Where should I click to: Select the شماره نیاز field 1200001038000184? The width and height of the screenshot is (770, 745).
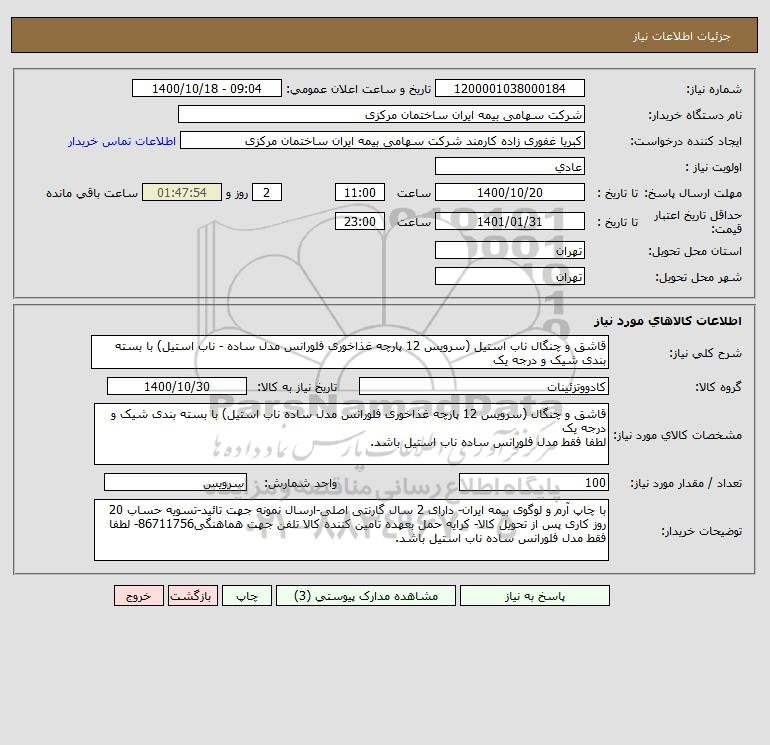(x=510, y=88)
